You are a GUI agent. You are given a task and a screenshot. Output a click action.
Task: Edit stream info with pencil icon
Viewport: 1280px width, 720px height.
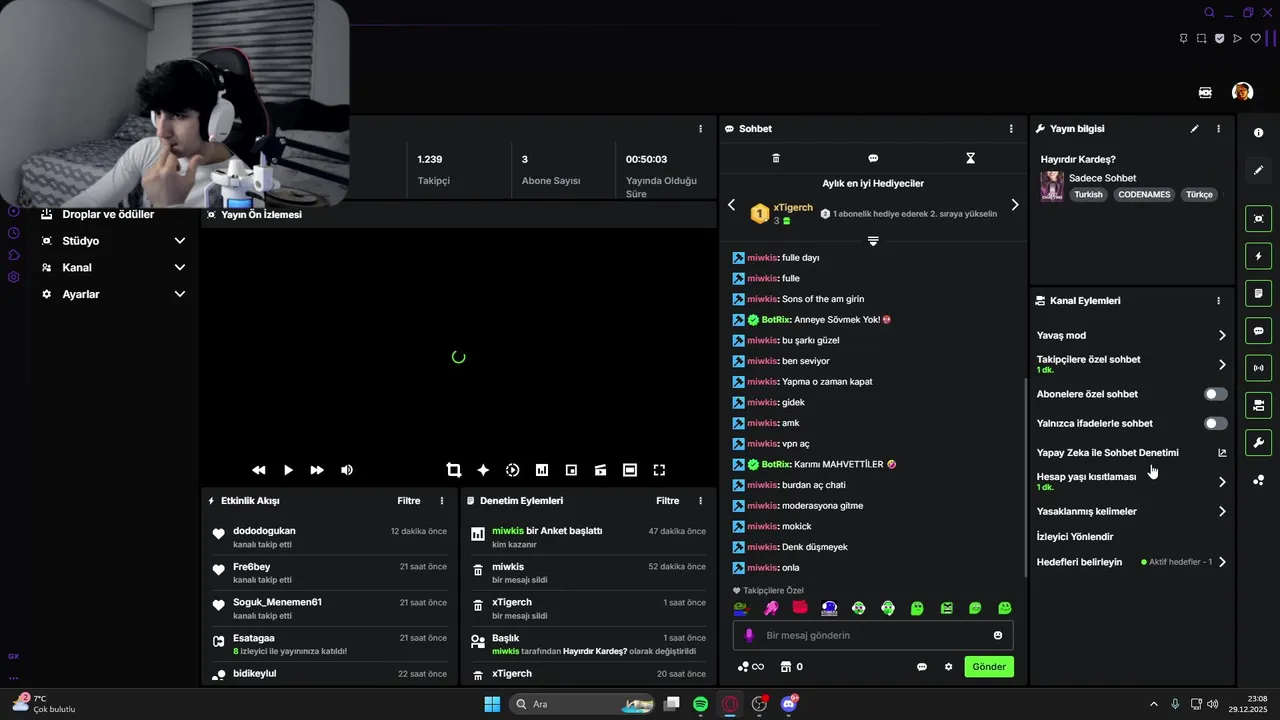pos(1194,129)
